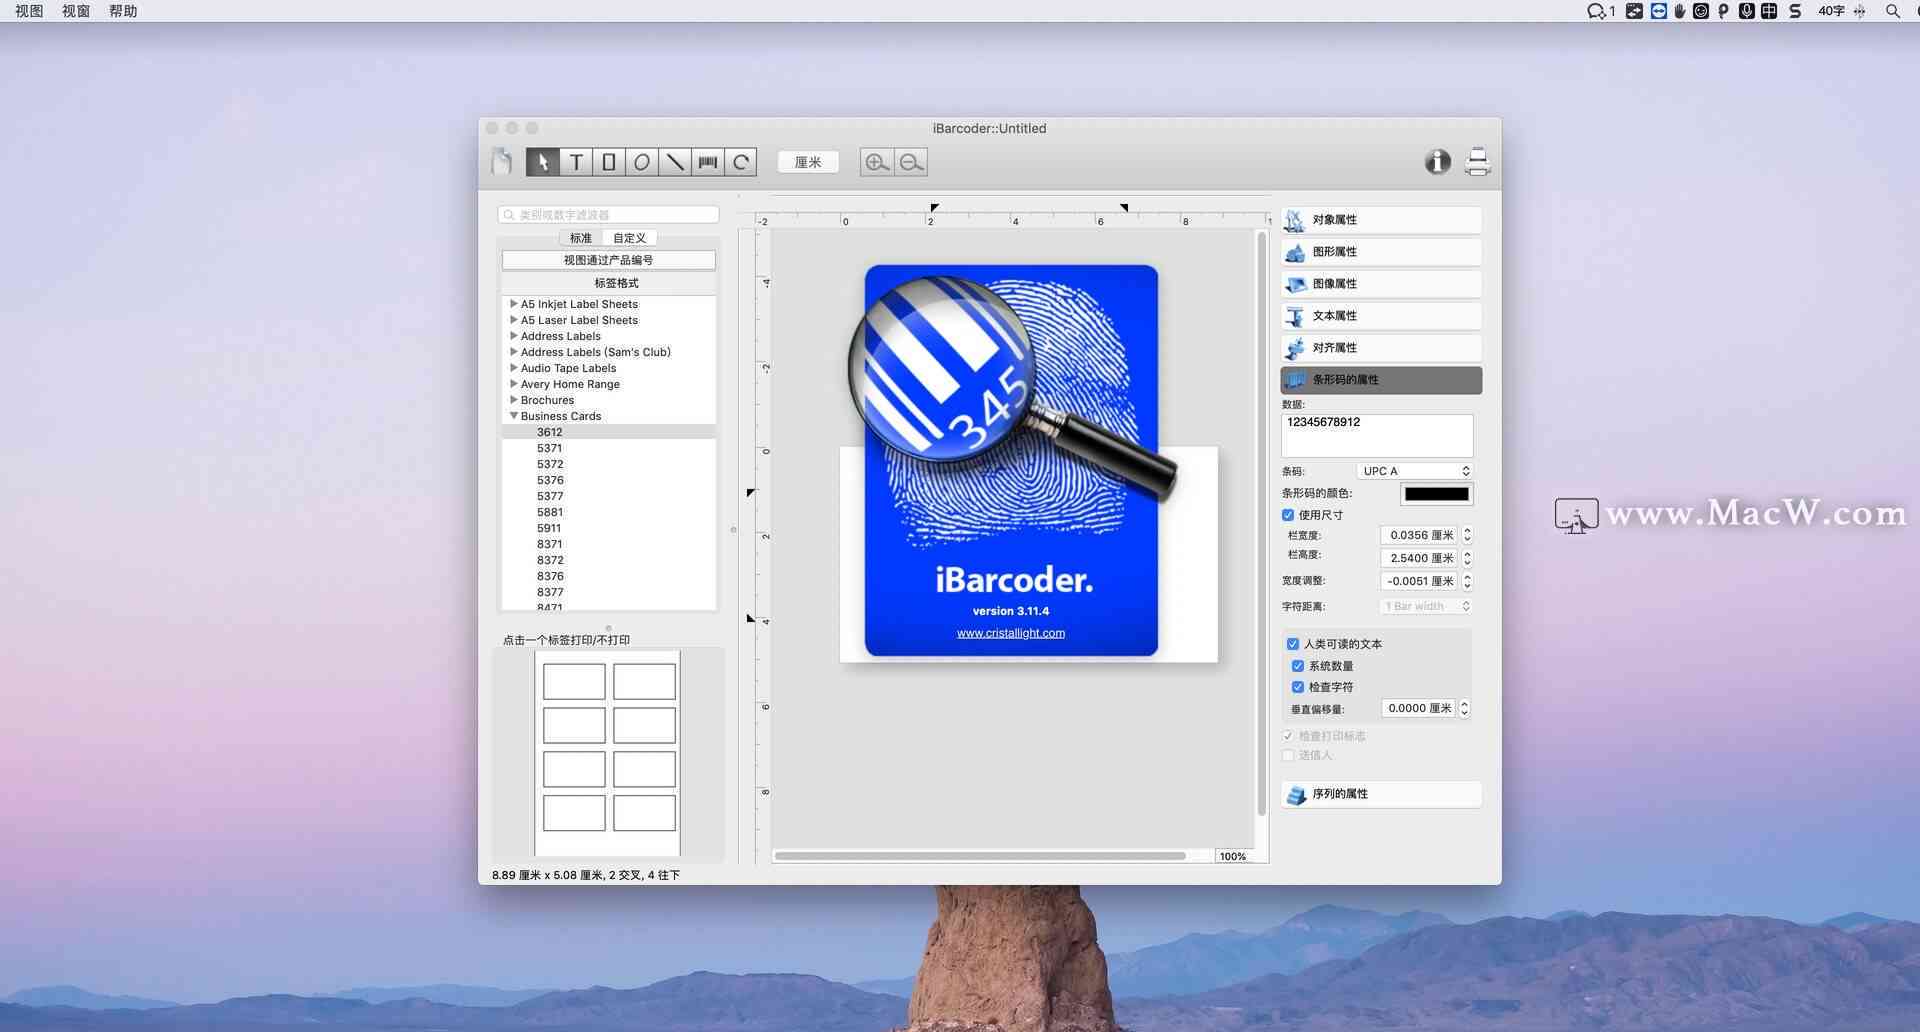This screenshot has width=1920, height=1032.
Task: Expand the Brochures group
Action: tap(514, 400)
